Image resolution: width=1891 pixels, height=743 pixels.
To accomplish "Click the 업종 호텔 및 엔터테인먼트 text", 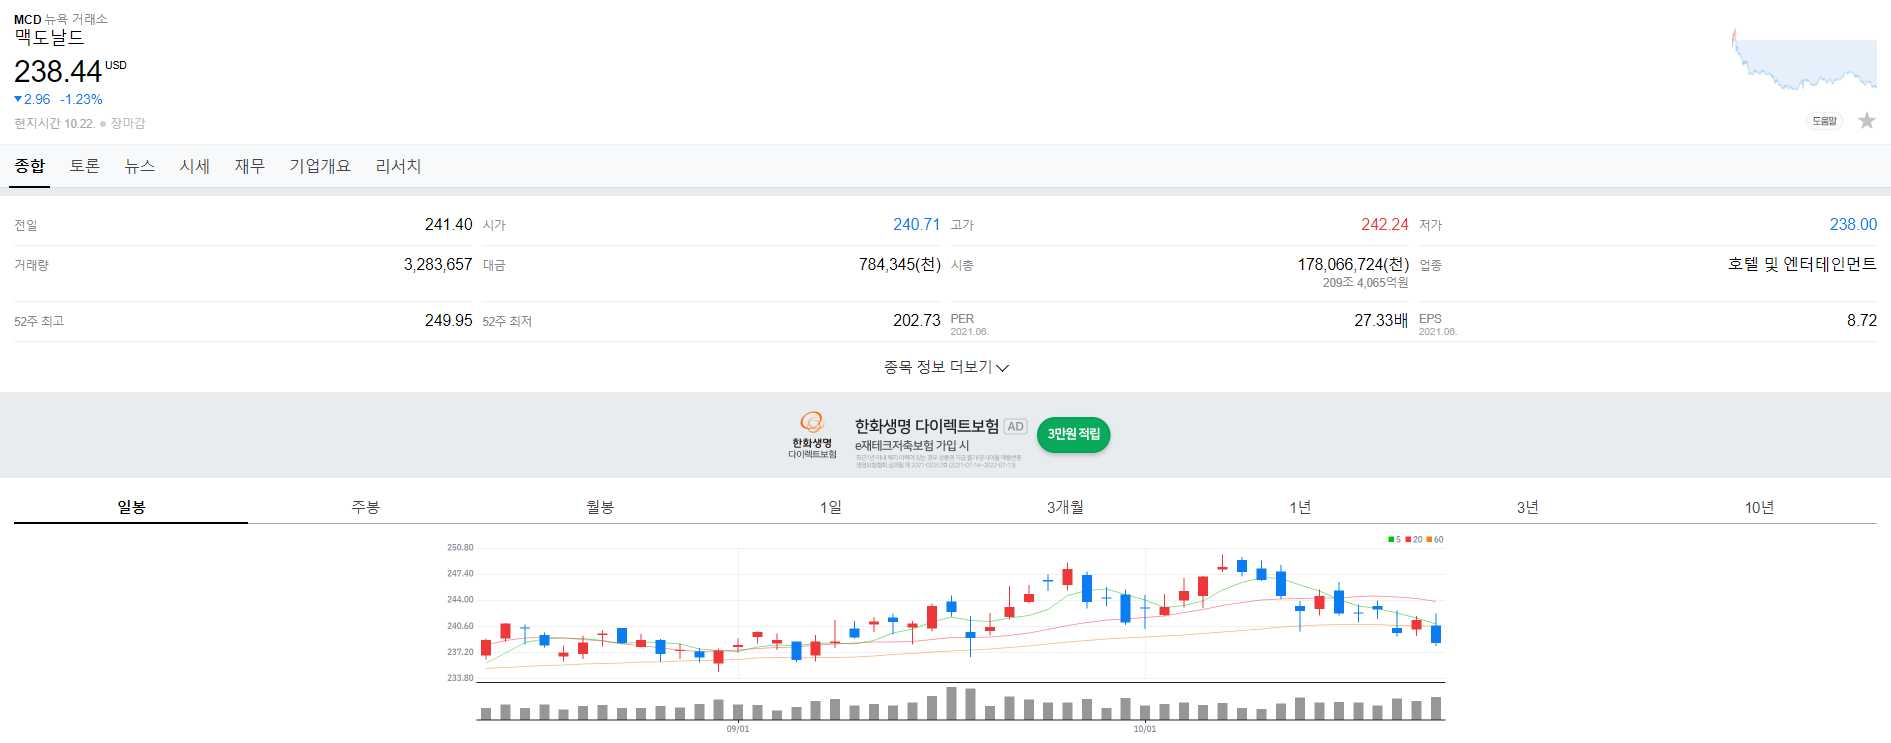I will [1802, 264].
